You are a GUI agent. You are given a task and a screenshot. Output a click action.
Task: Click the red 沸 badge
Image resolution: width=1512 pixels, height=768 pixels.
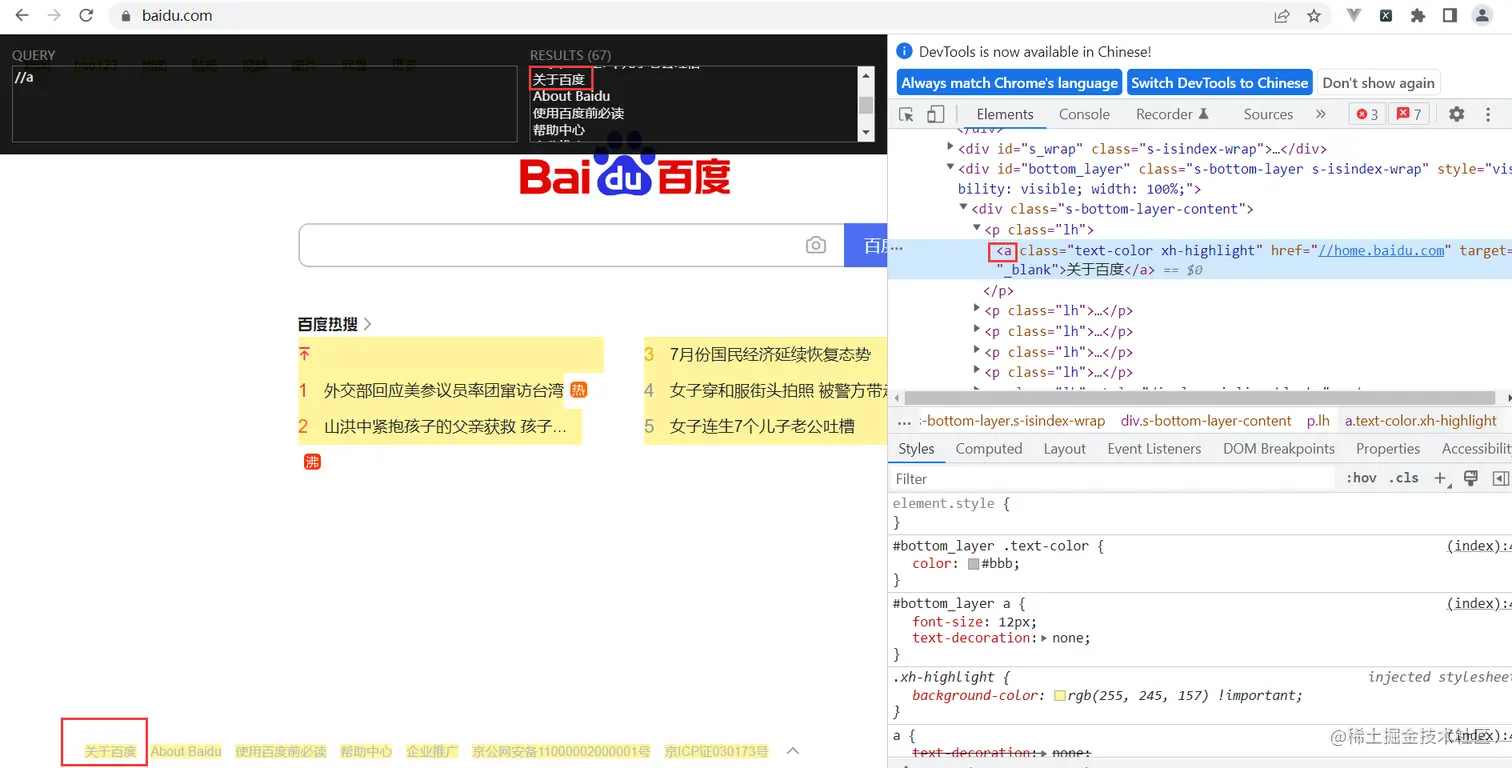[x=312, y=462]
